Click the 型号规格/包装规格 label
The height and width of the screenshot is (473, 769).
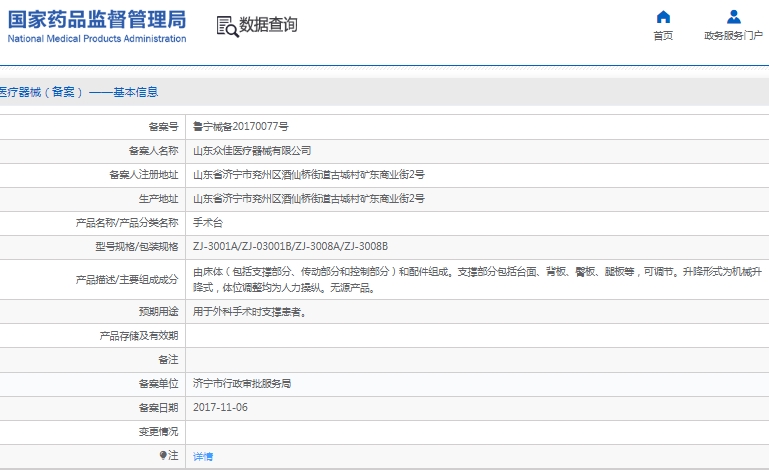point(137,247)
